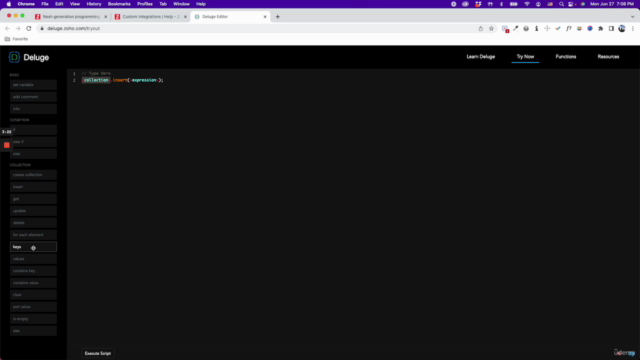Click the checkmark extension icon

(x=558, y=29)
